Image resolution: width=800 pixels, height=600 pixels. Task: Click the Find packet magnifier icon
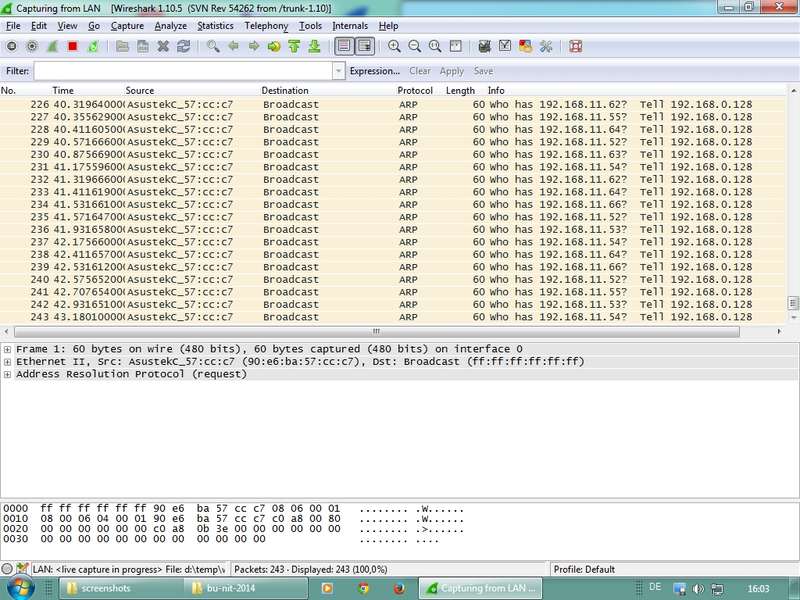[213, 46]
